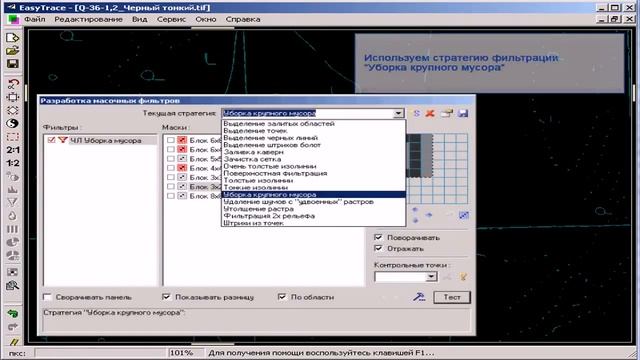This screenshot has width=640, height=360.
Task: Click the 2:1 zoom-in icon
Action: (x=13, y=150)
